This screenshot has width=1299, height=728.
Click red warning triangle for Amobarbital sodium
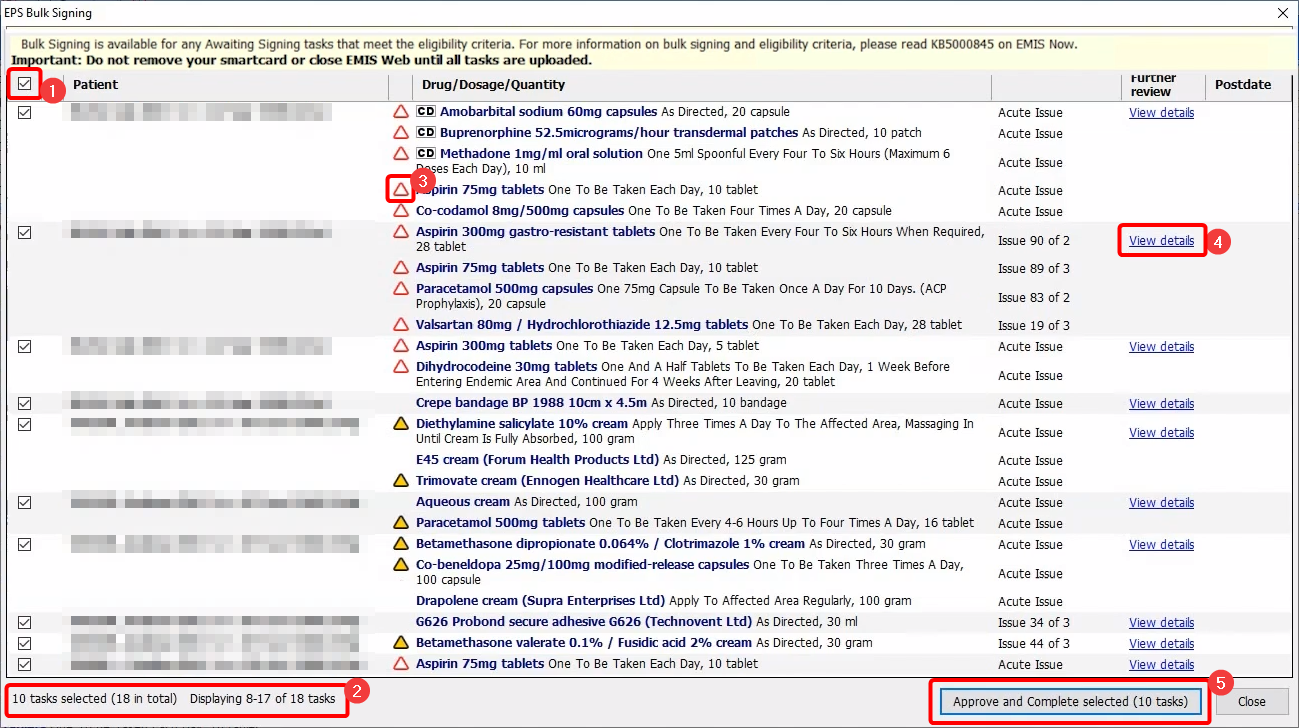coord(401,112)
